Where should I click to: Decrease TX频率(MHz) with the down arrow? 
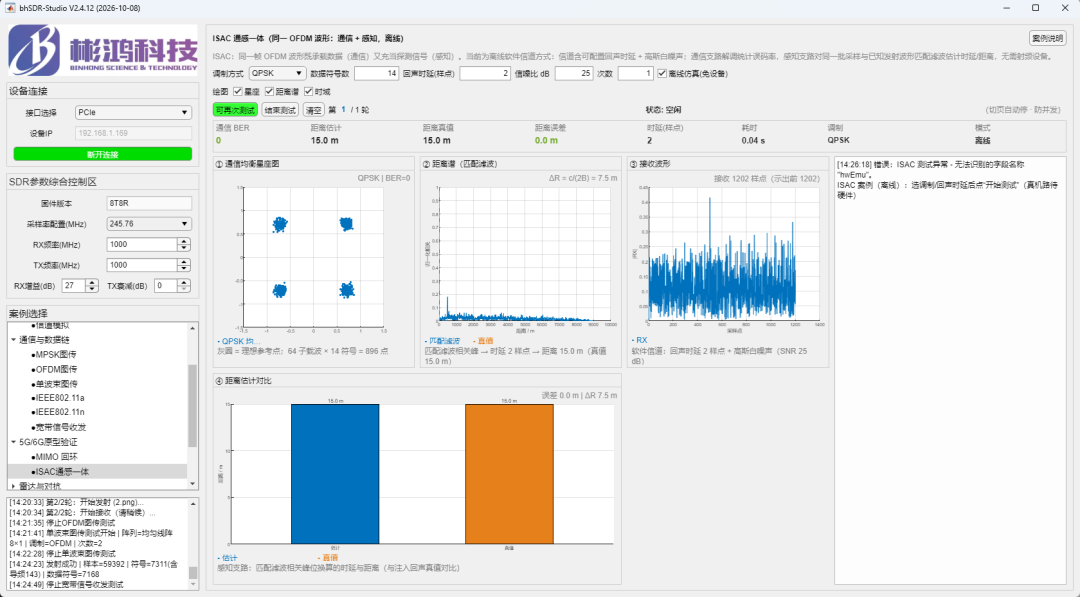click(x=184, y=269)
